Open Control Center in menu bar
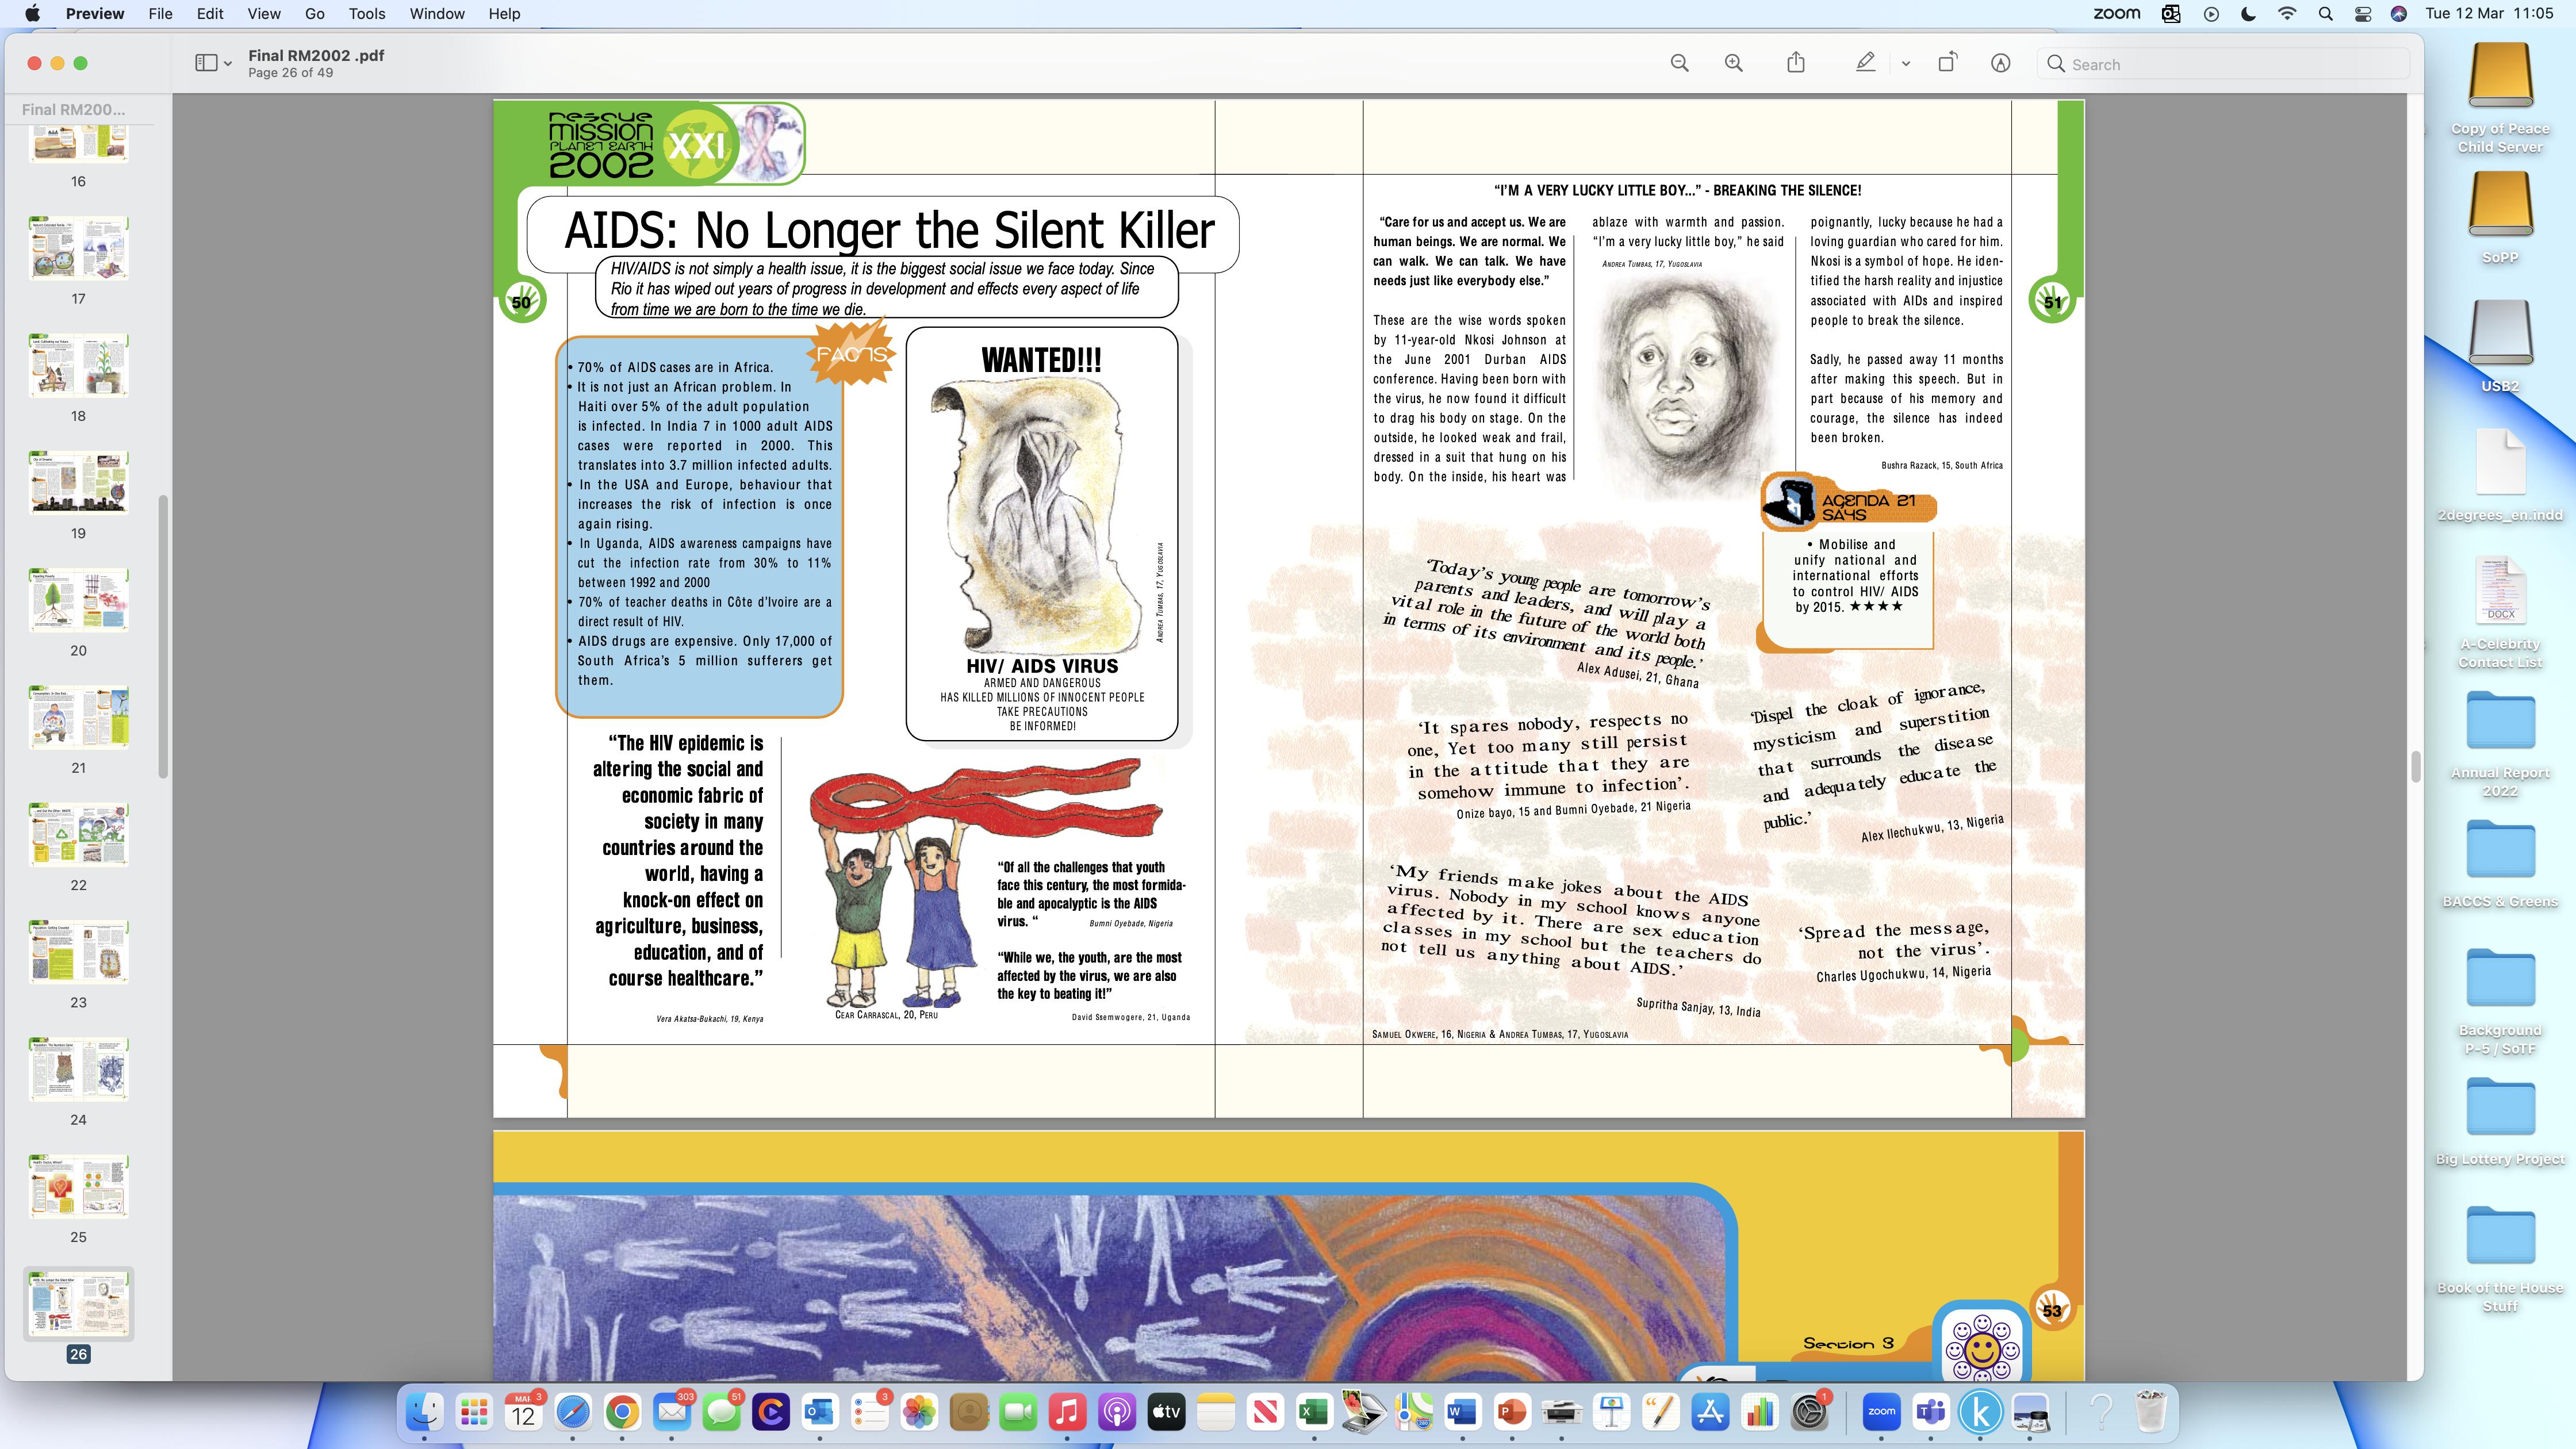Screen dimensions: 2576x1449 (2362, 14)
